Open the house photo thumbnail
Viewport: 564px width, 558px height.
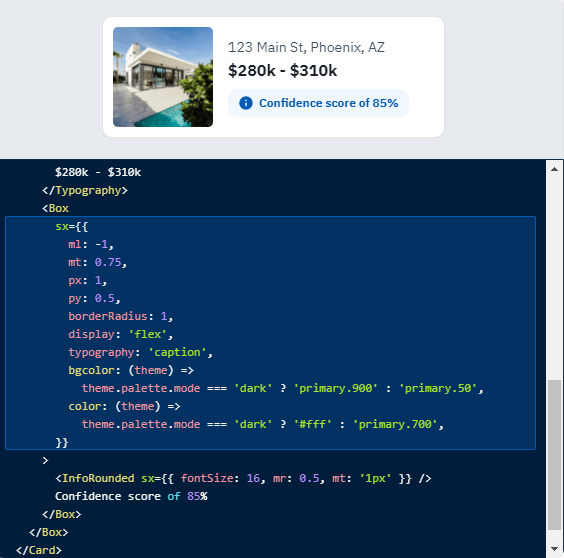163,77
